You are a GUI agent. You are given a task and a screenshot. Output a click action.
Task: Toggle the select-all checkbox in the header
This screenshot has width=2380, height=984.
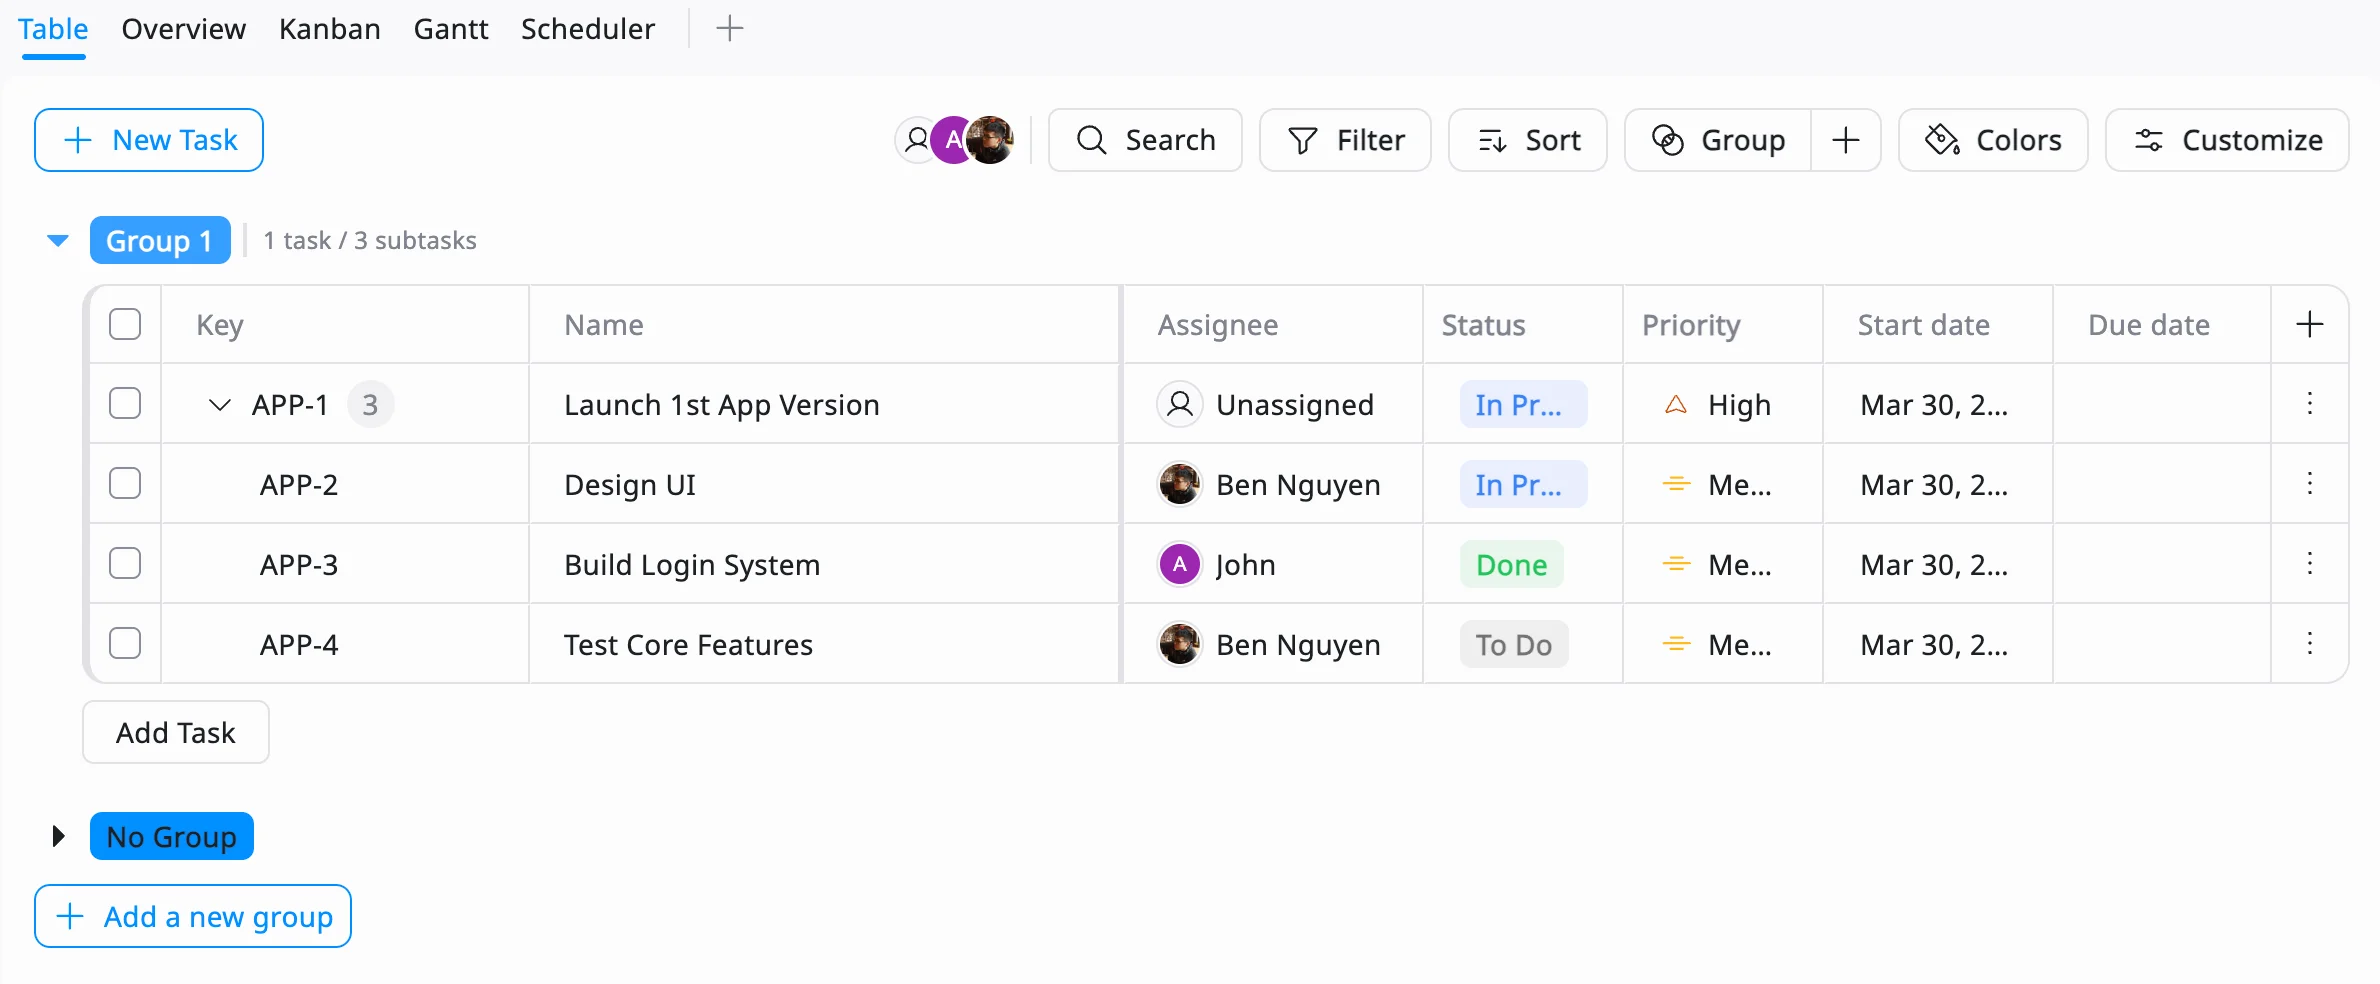125,325
